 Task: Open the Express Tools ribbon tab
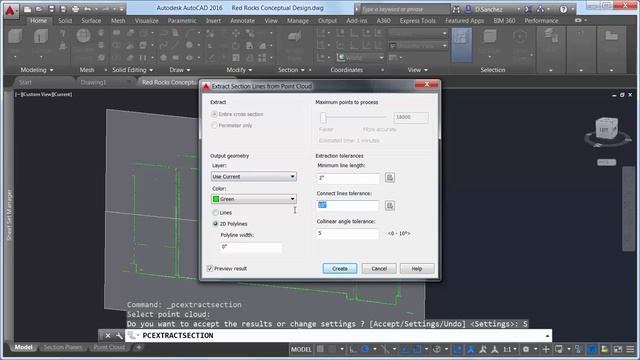tap(418, 20)
